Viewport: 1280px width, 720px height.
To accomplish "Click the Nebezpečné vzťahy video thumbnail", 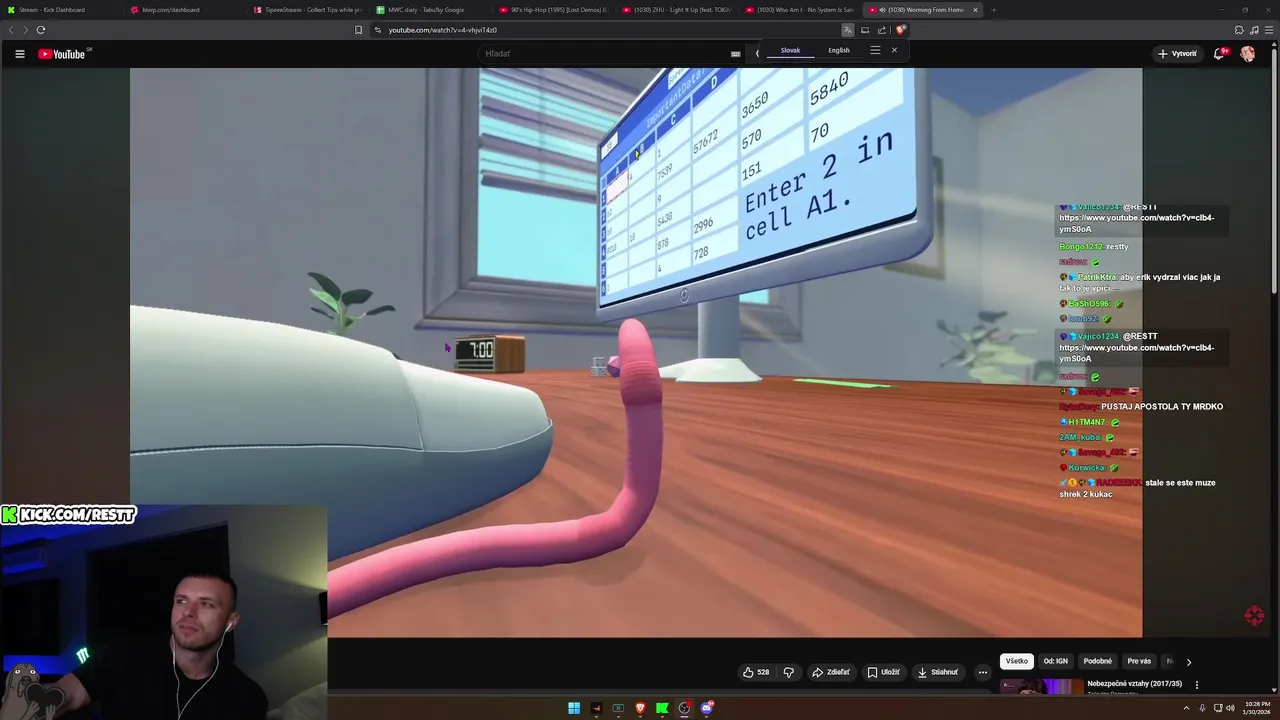I will (x=1042, y=686).
